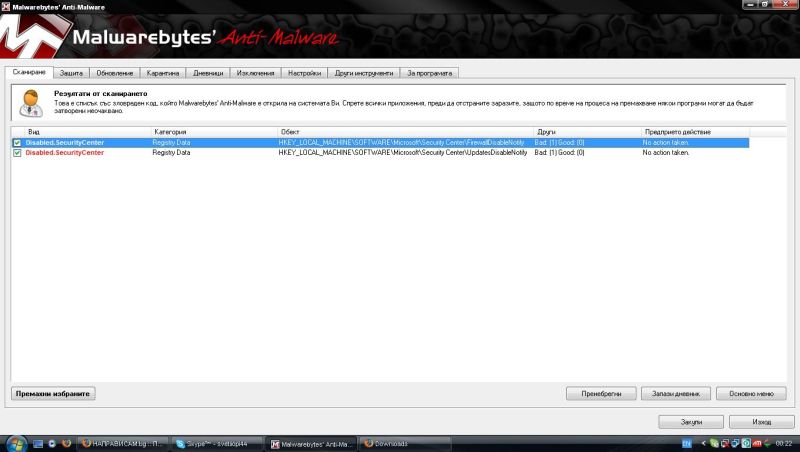Sort by the Вид column header
This screenshot has width=800, height=452.
pyautogui.click(x=87, y=132)
